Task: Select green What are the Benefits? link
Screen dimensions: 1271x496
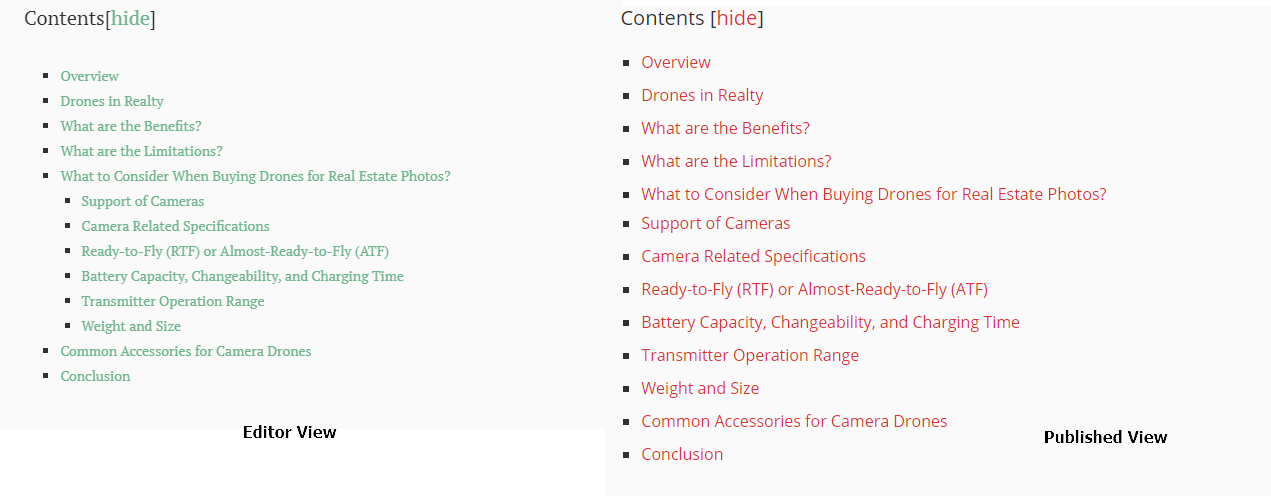Action: (131, 126)
